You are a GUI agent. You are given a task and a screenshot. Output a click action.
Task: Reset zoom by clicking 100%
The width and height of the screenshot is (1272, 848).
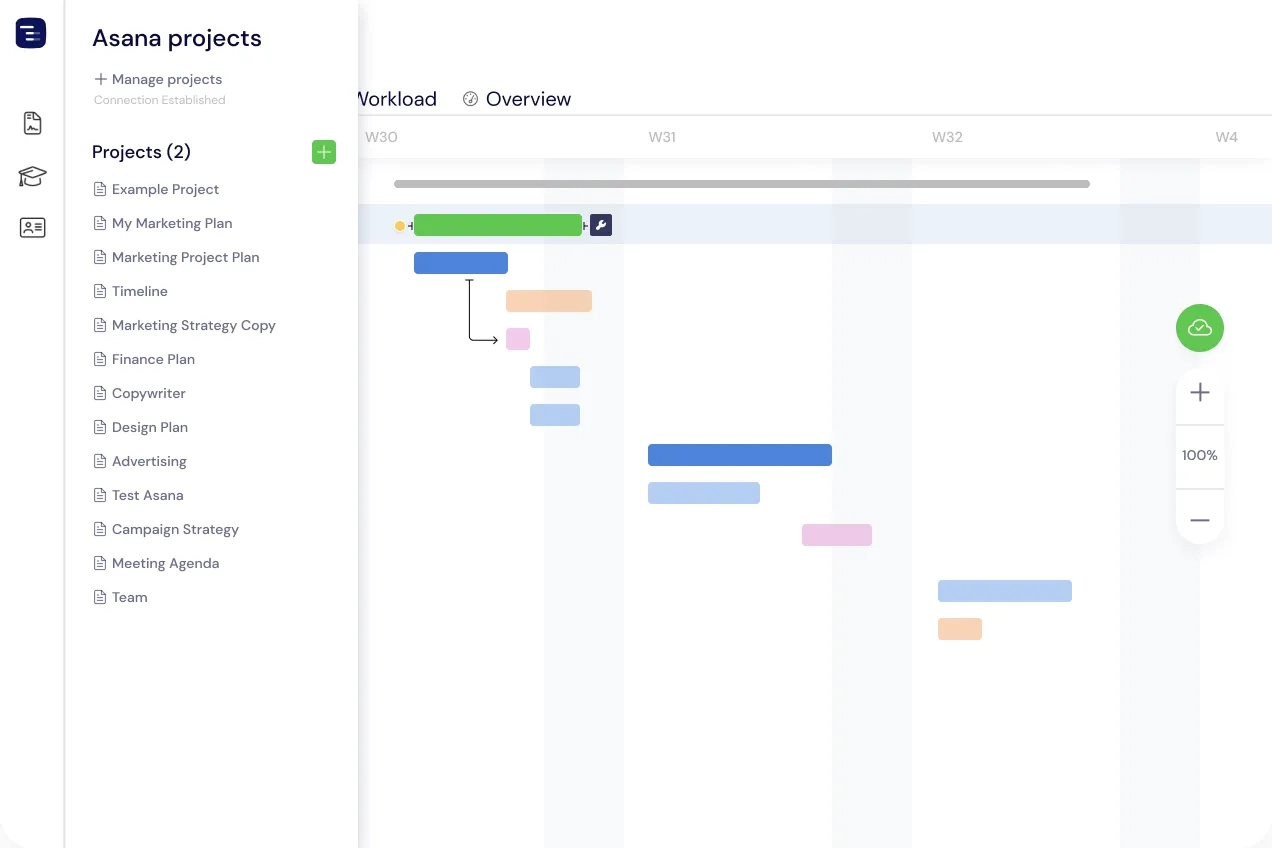click(x=1199, y=455)
